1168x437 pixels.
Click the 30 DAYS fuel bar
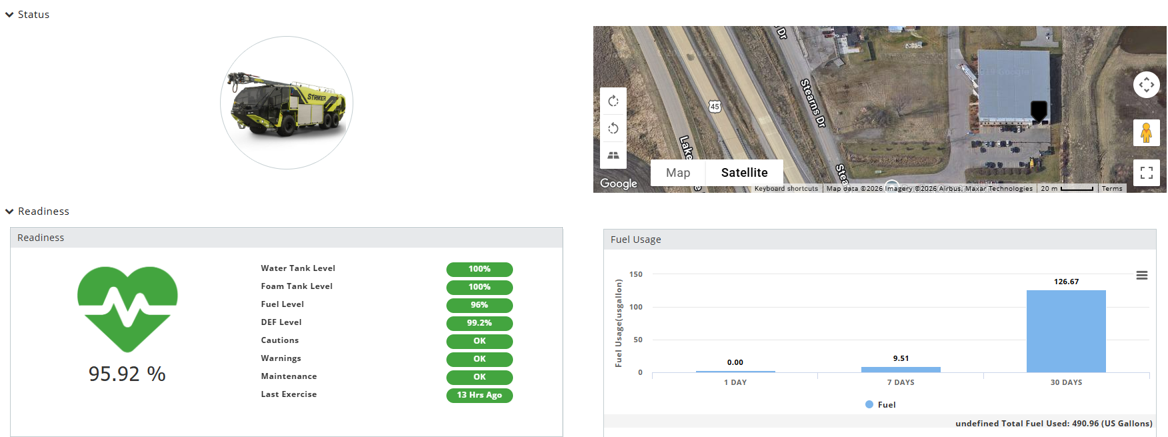coord(1066,331)
